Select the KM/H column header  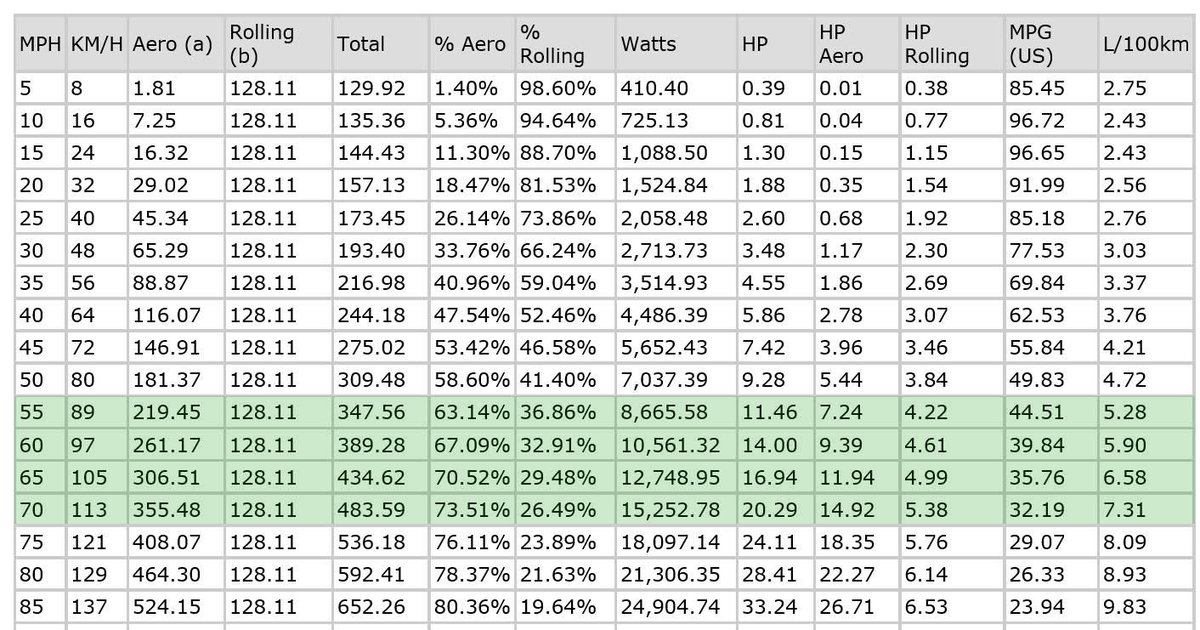[96, 44]
